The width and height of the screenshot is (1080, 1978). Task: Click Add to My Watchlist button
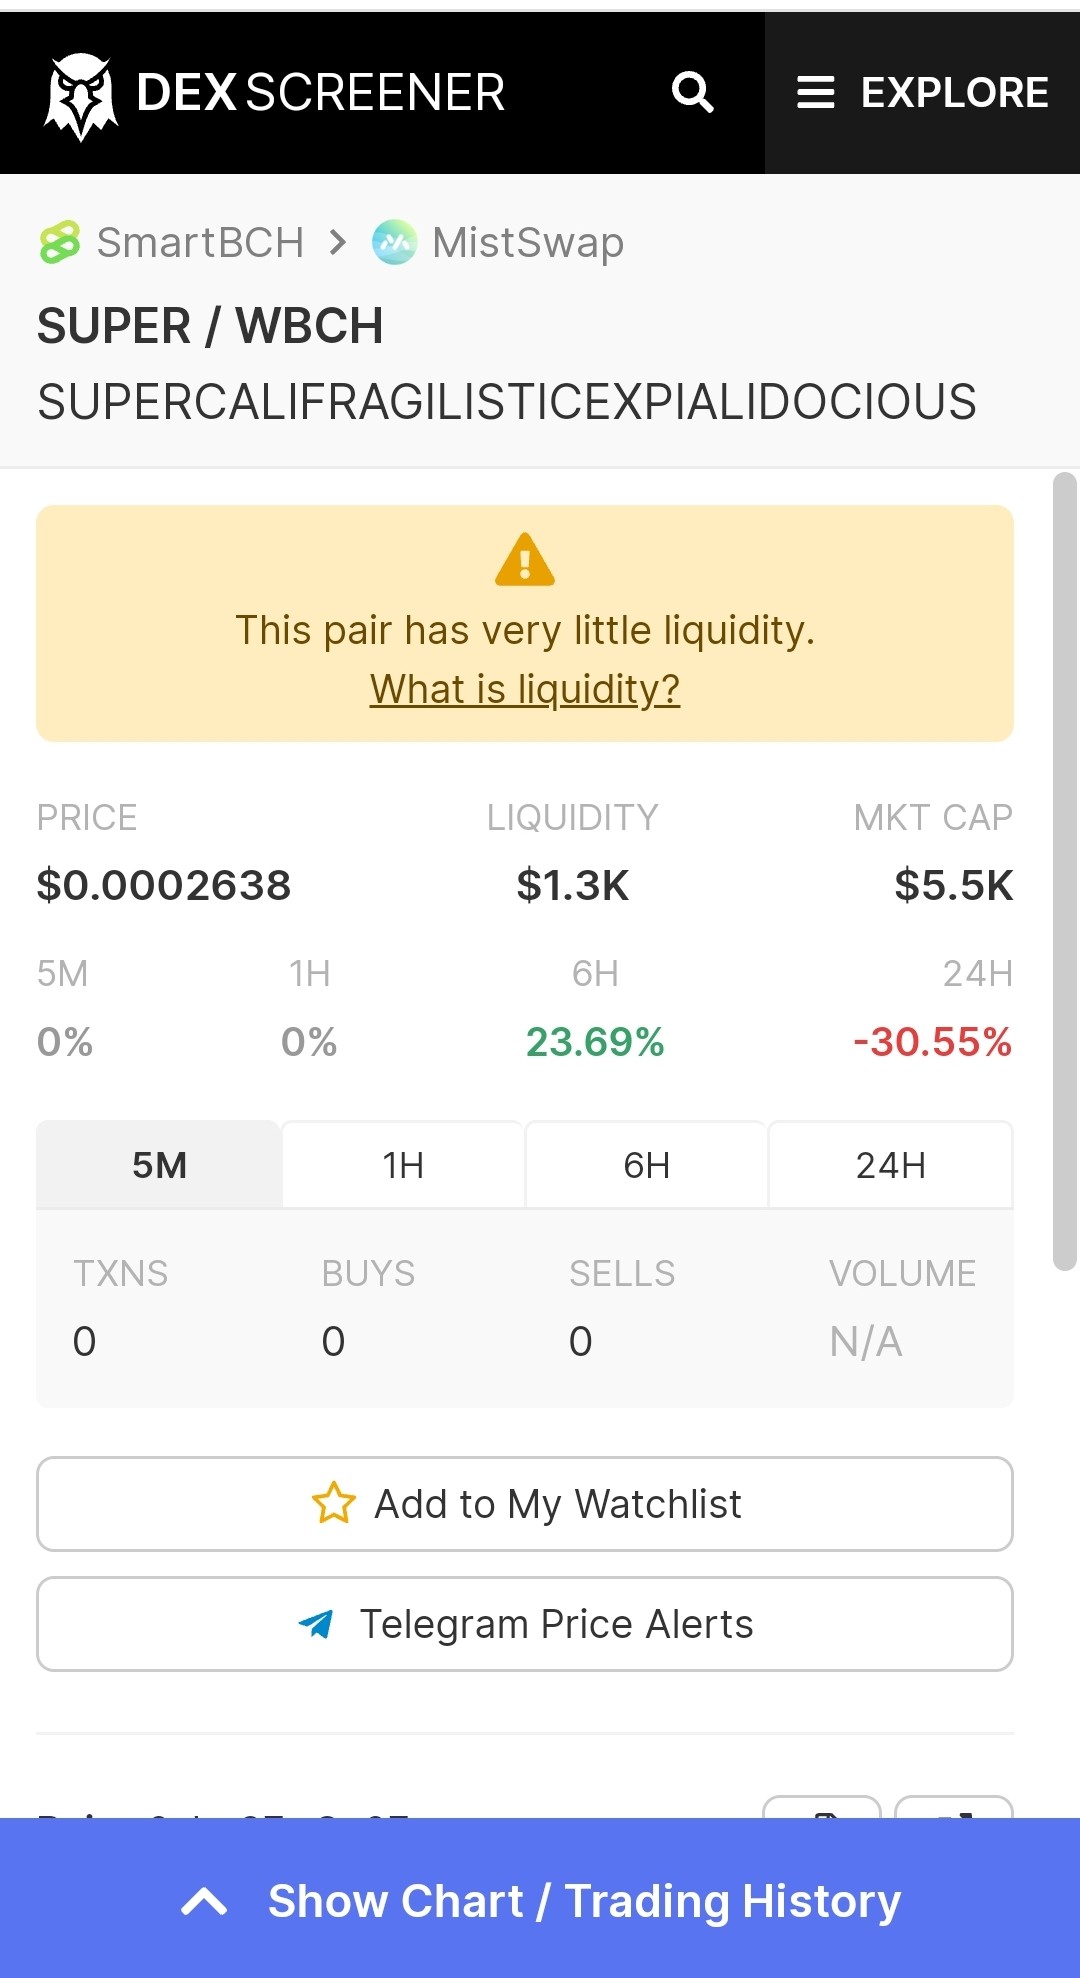(525, 1504)
